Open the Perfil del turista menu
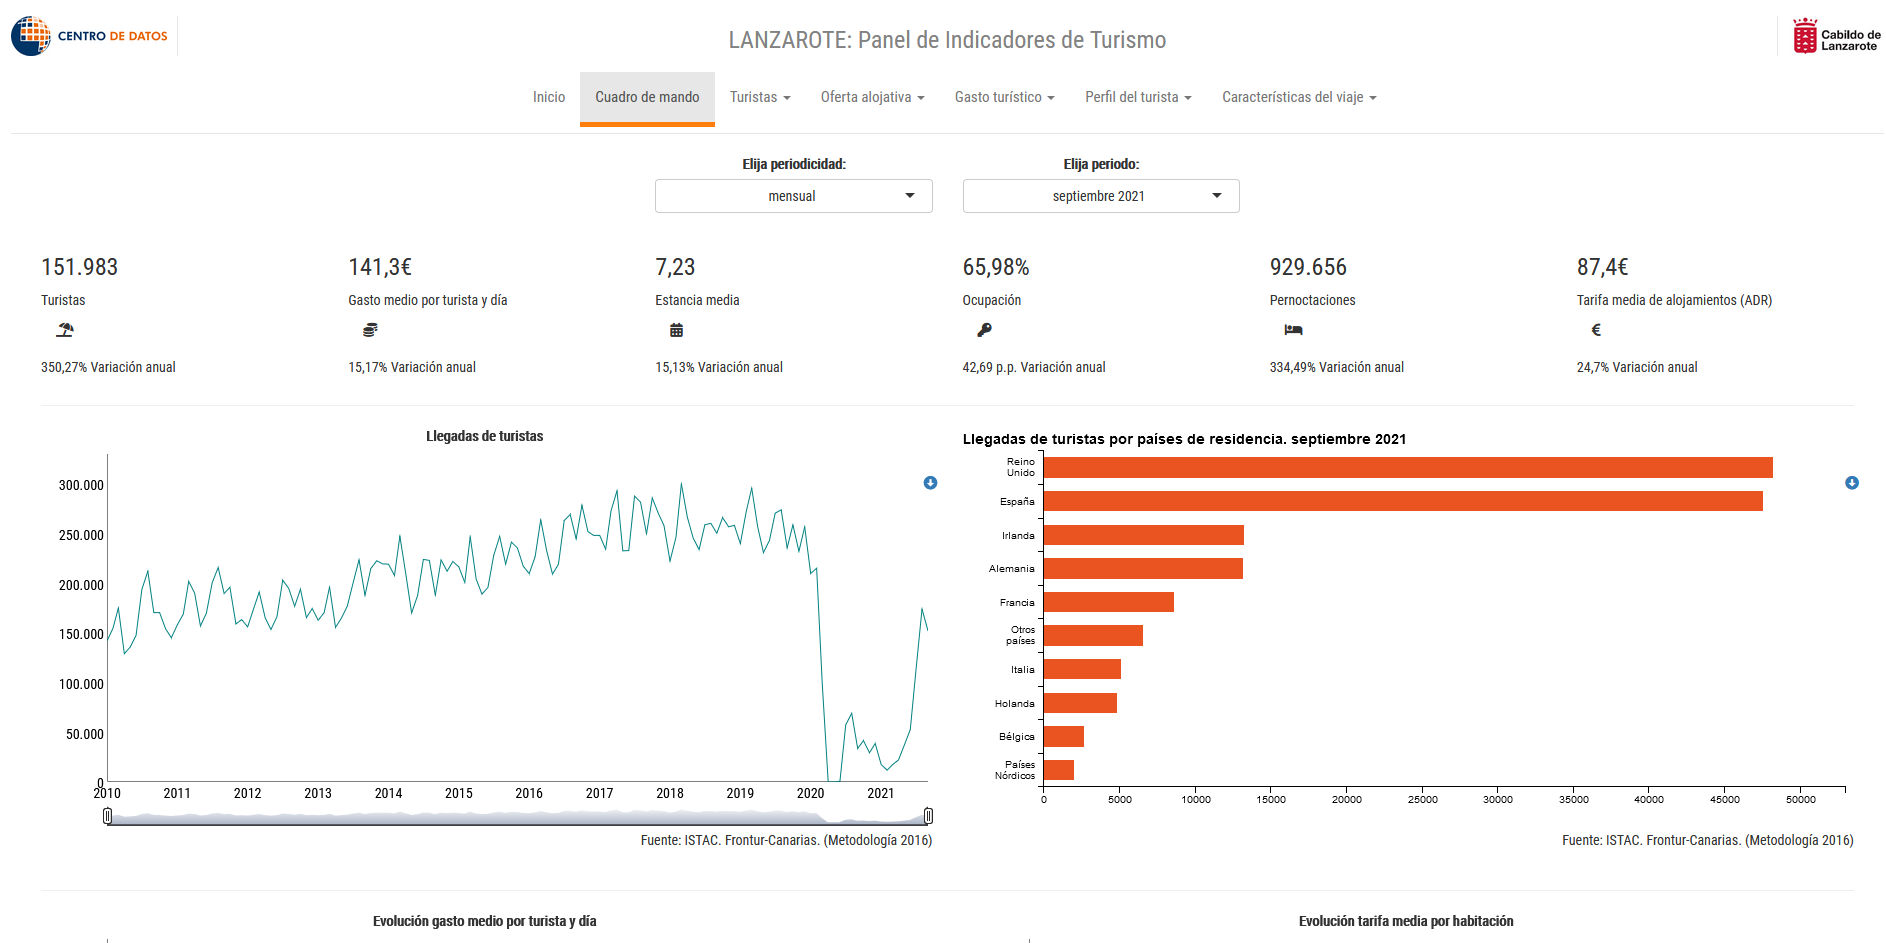This screenshot has width=1886, height=943. click(1138, 97)
